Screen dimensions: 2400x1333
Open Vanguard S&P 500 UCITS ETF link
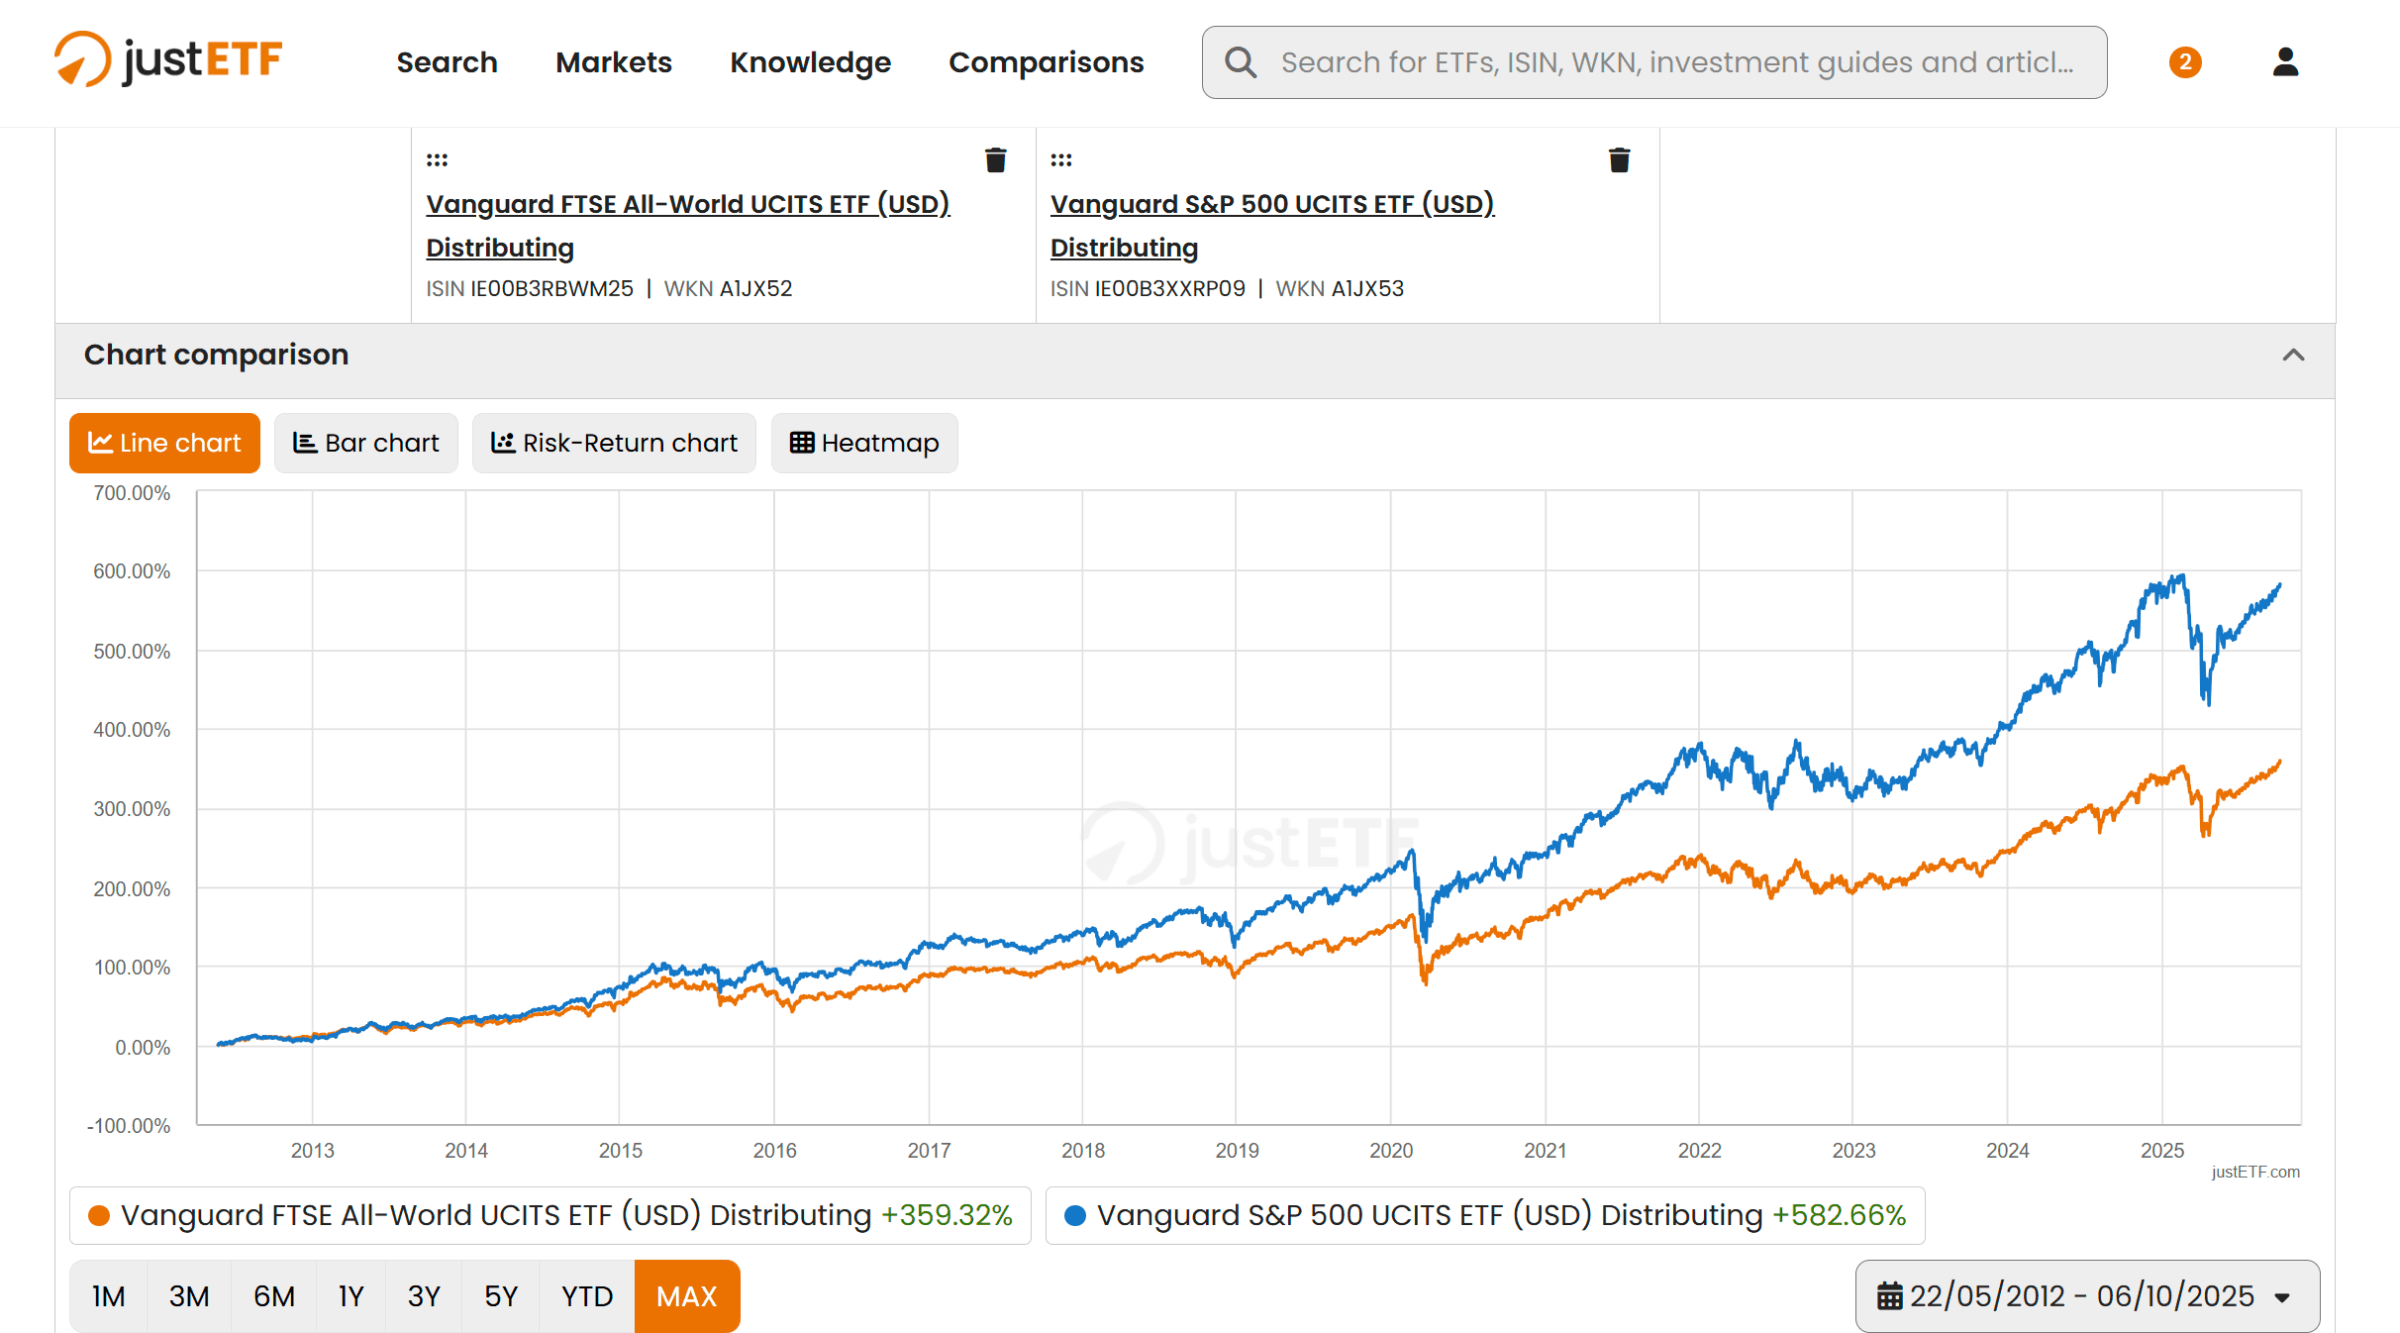(1271, 204)
